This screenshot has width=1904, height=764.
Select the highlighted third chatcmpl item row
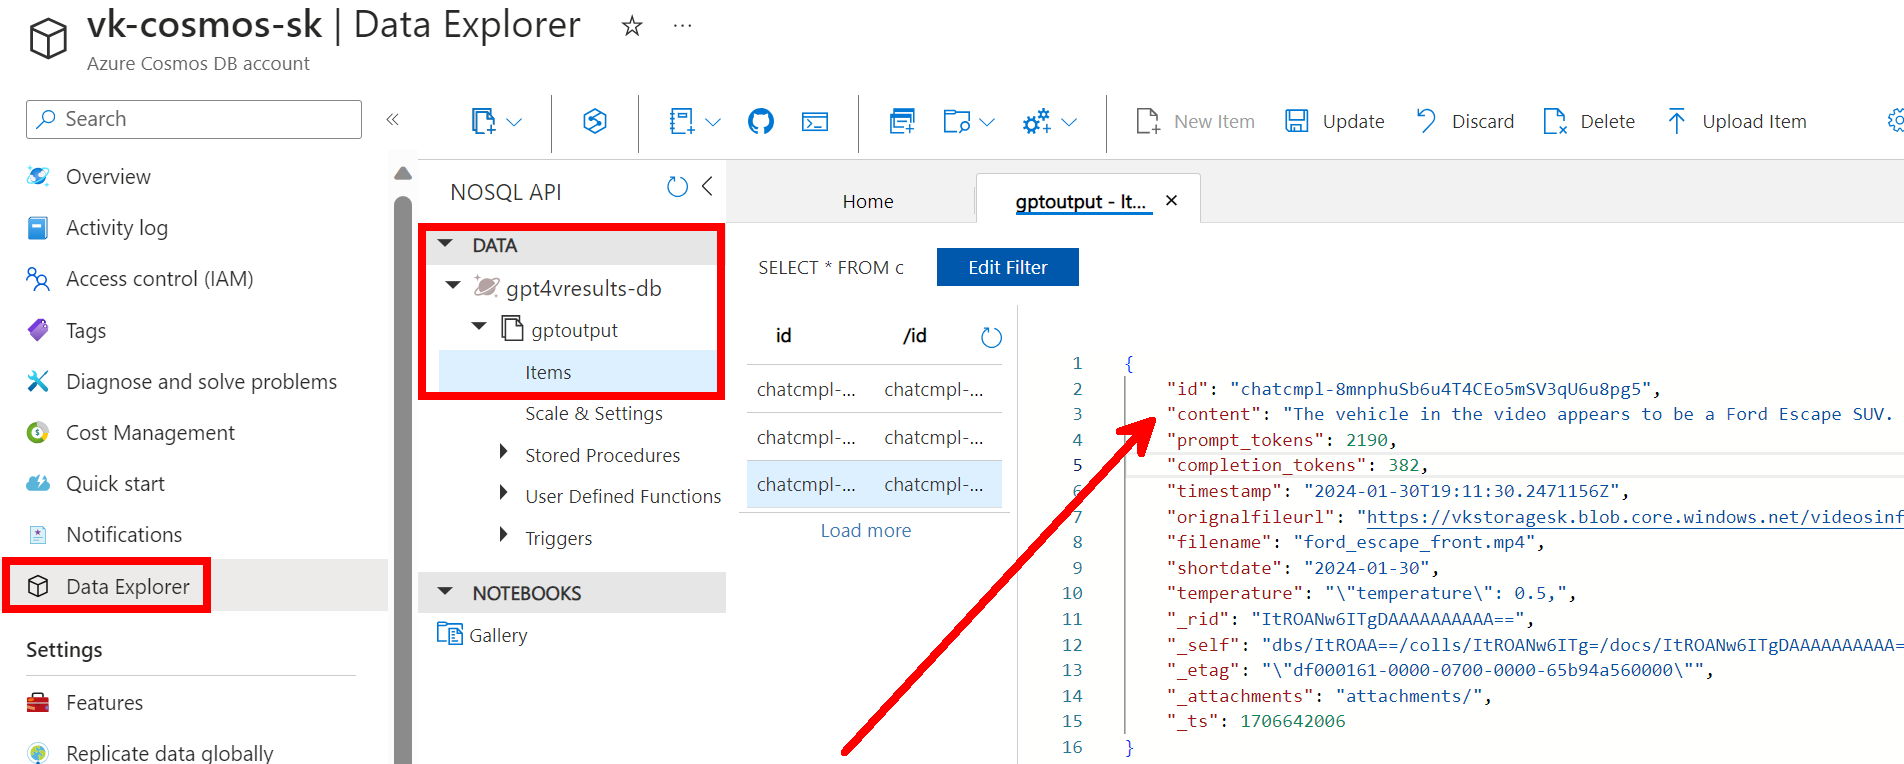[874, 484]
